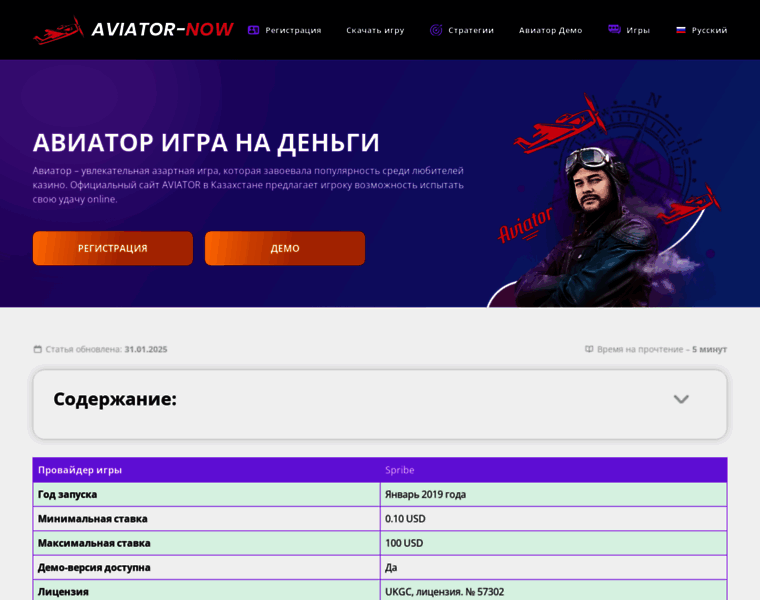Open the Игры menu item
The width and height of the screenshot is (760, 600).
(x=638, y=30)
